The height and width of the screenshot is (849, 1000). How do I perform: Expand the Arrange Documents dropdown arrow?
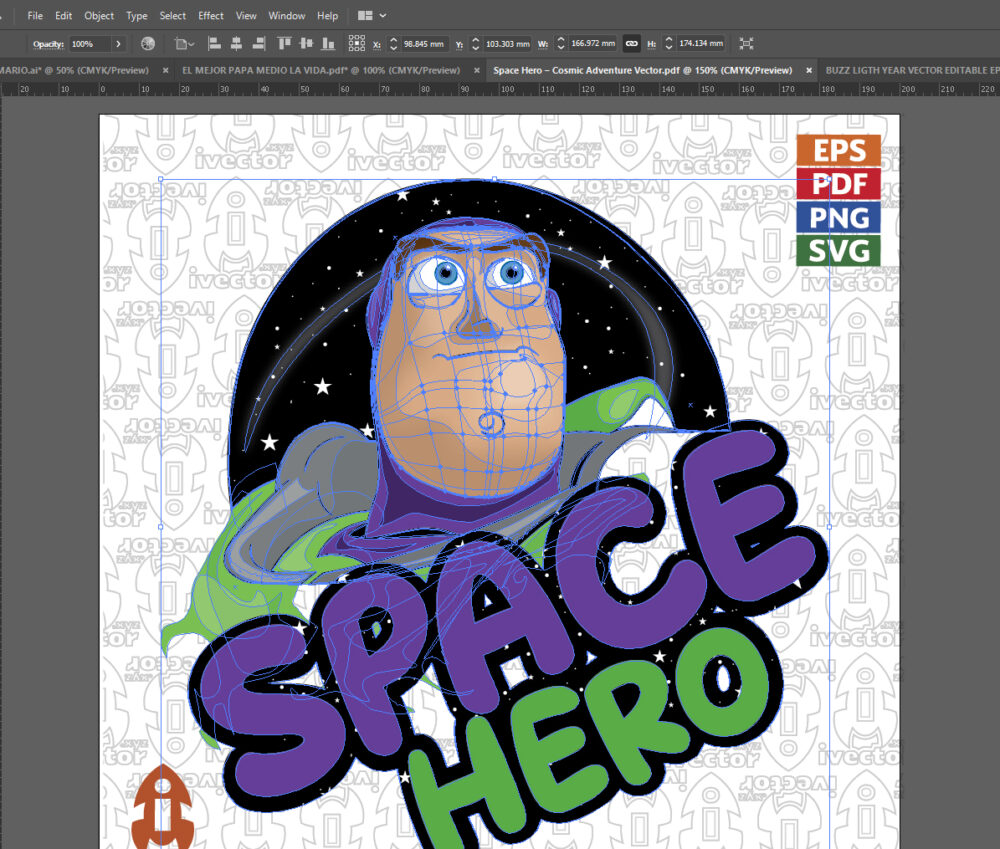pyautogui.click(x=383, y=15)
